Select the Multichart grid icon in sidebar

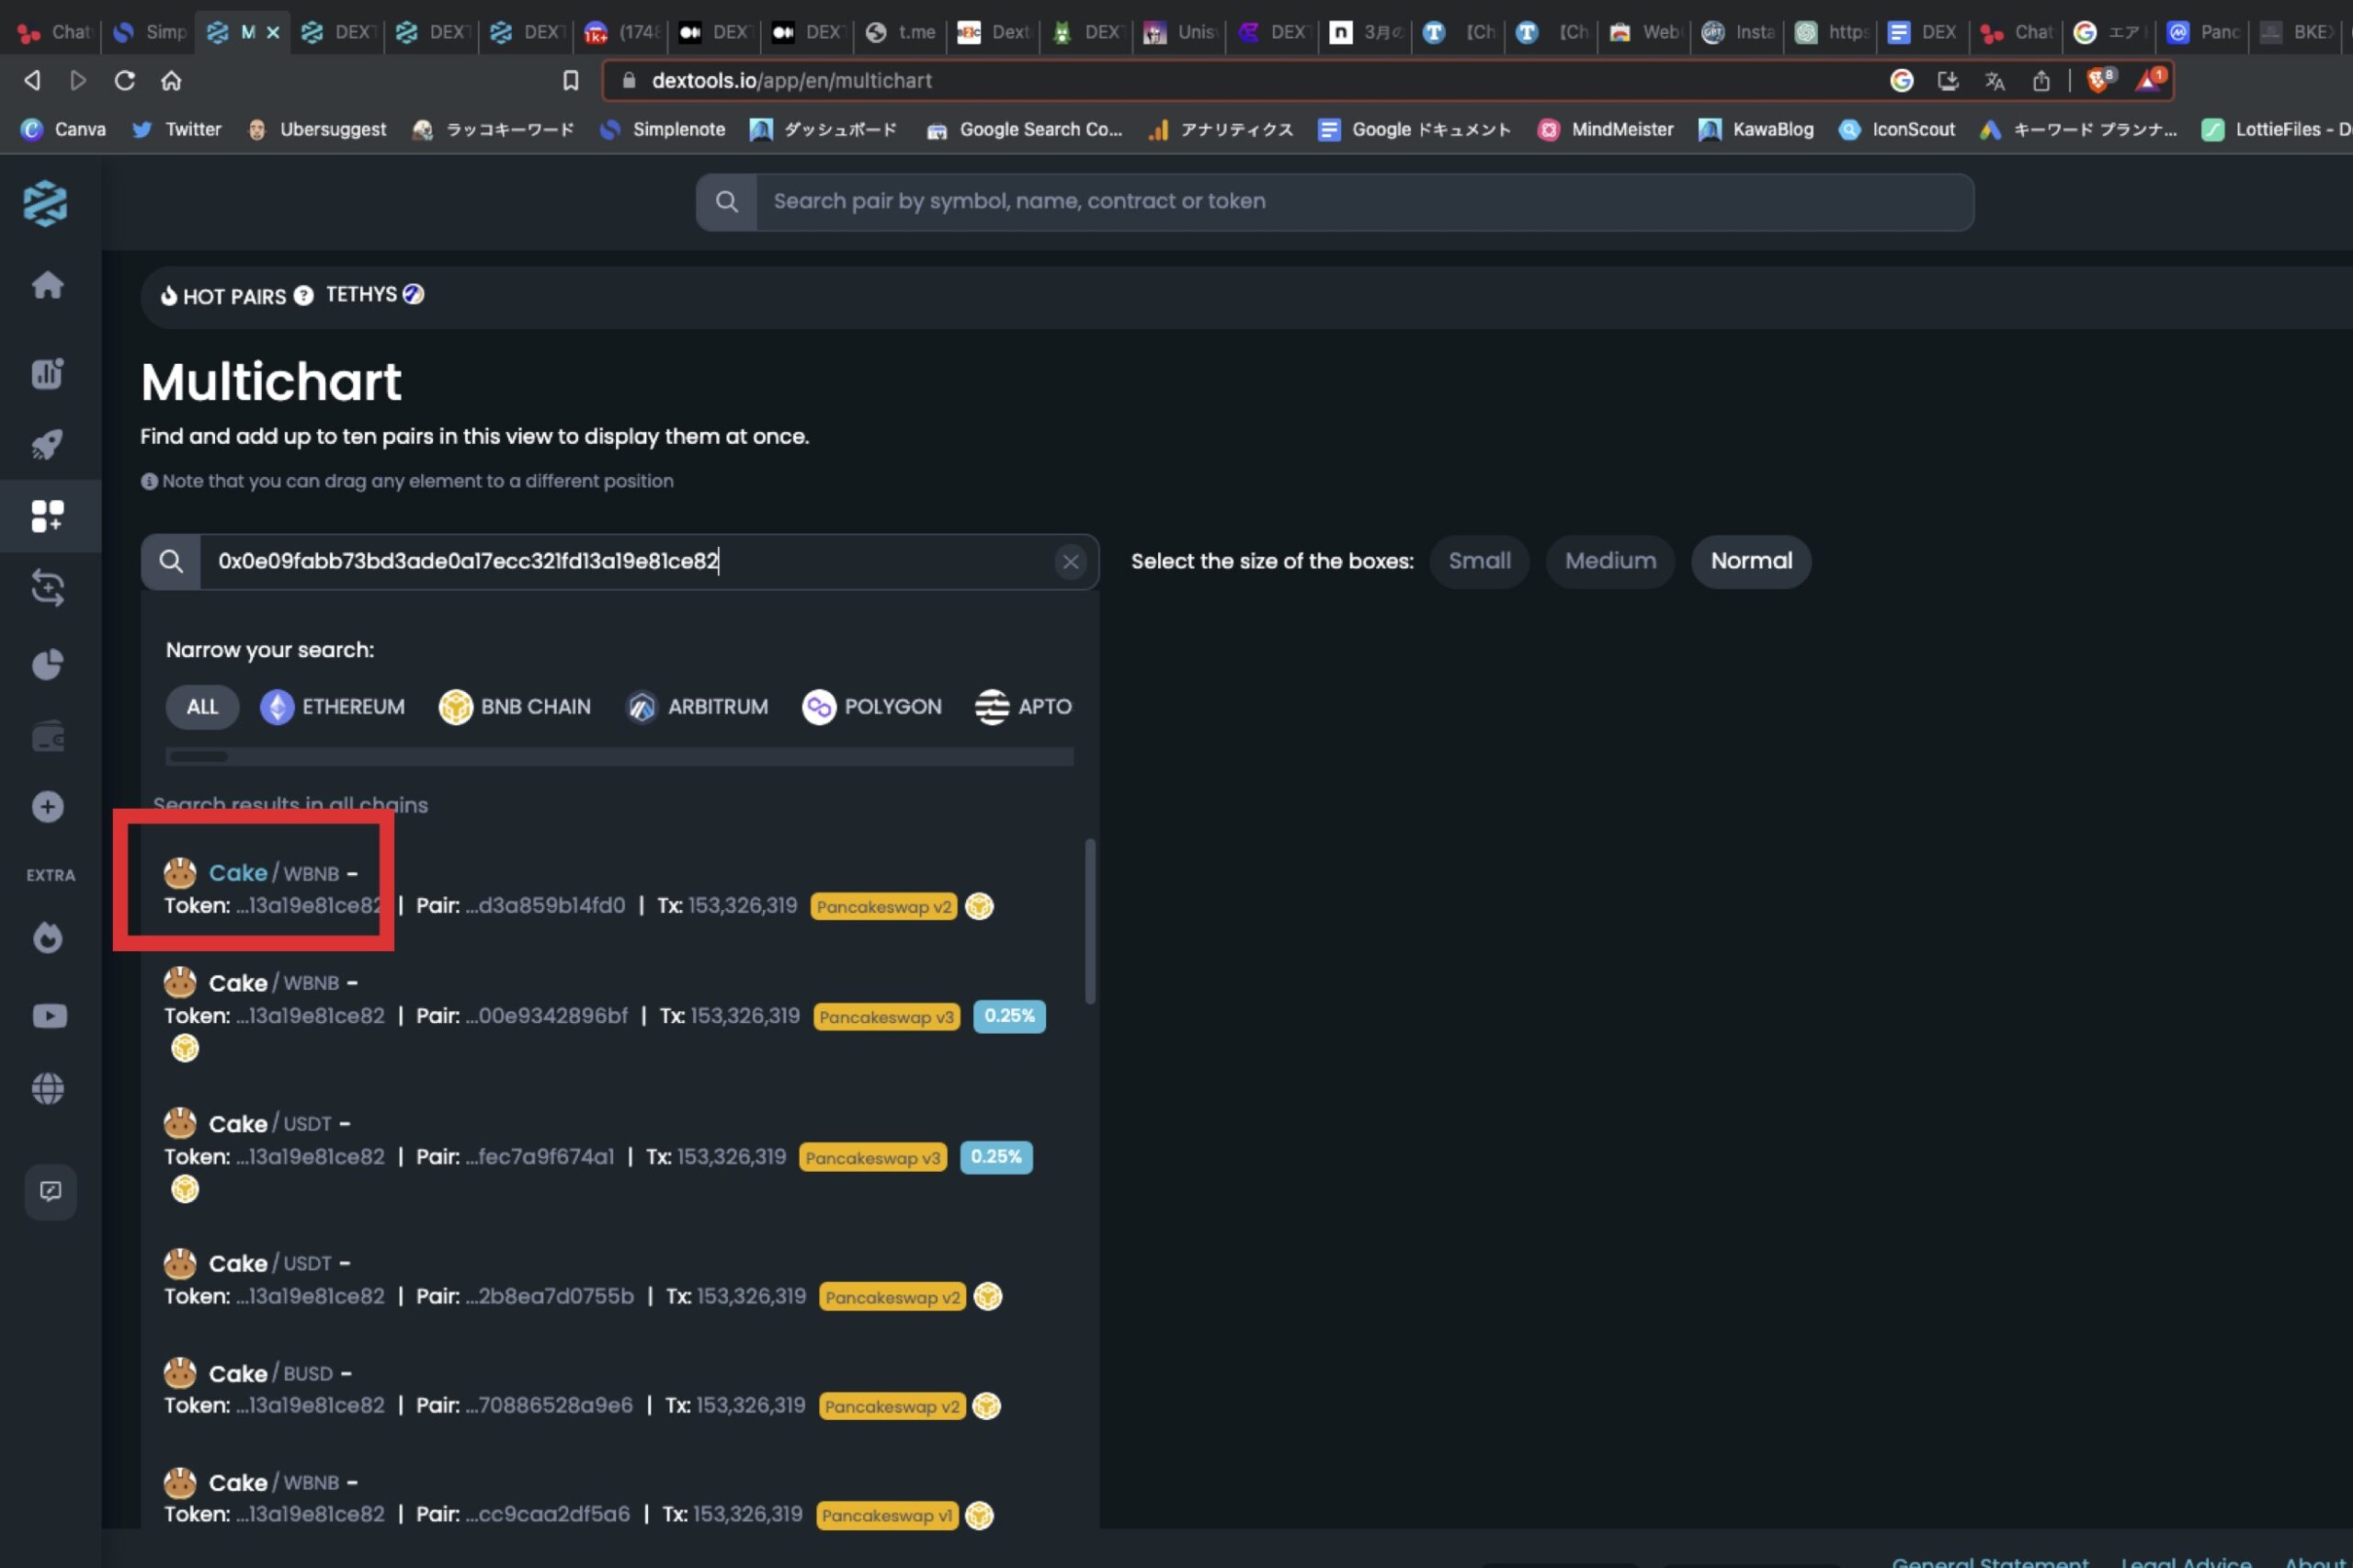click(47, 516)
